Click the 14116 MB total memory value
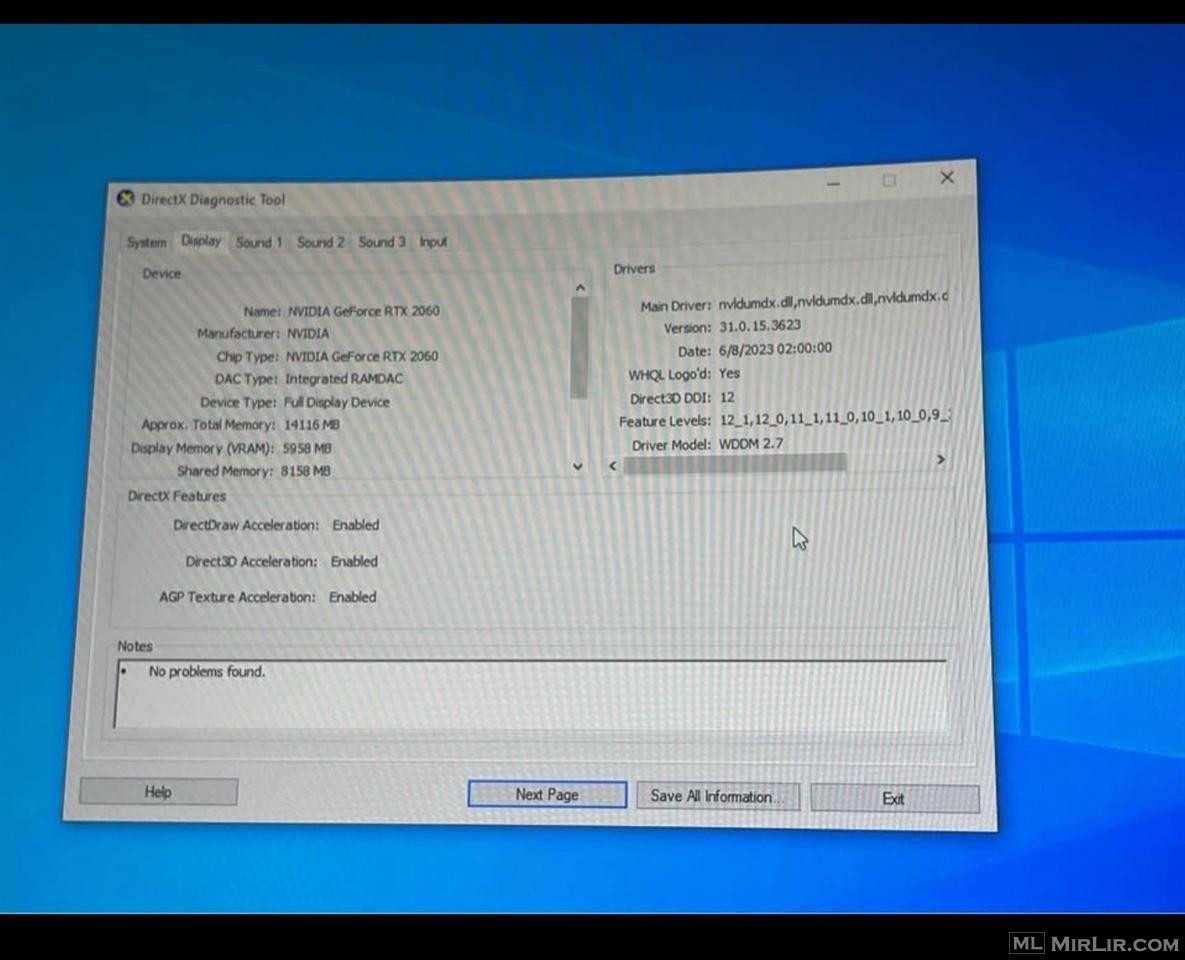This screenshot has height=960, width=1185. (x=311, y=425)
